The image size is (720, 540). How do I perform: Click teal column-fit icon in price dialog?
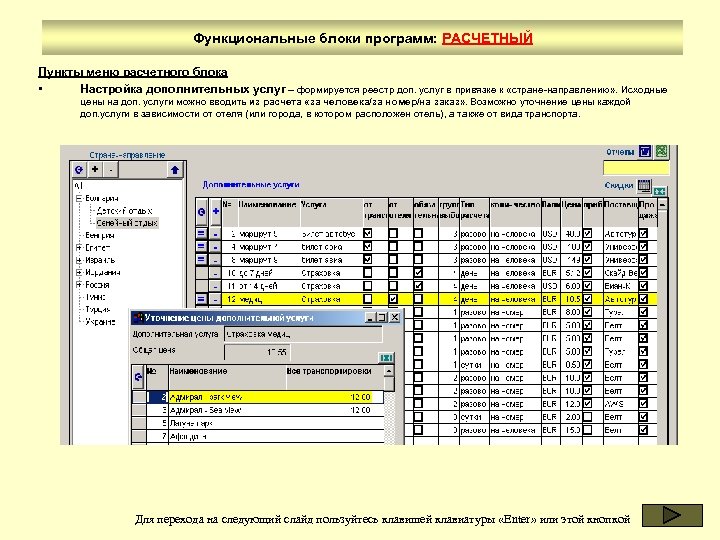click(x=387, y=358)
